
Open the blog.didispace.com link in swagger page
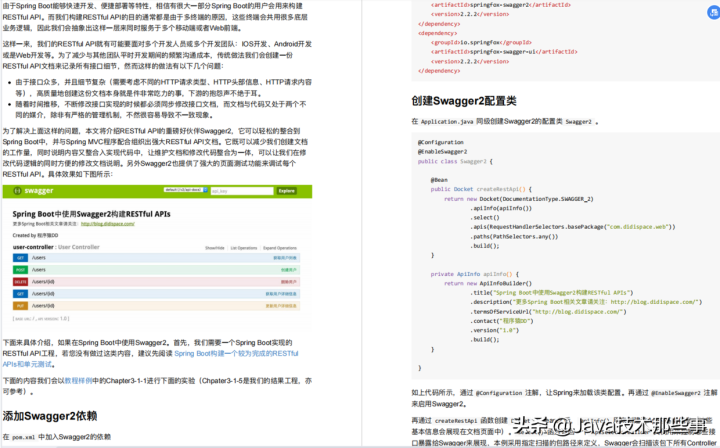[x=108, y=224]
